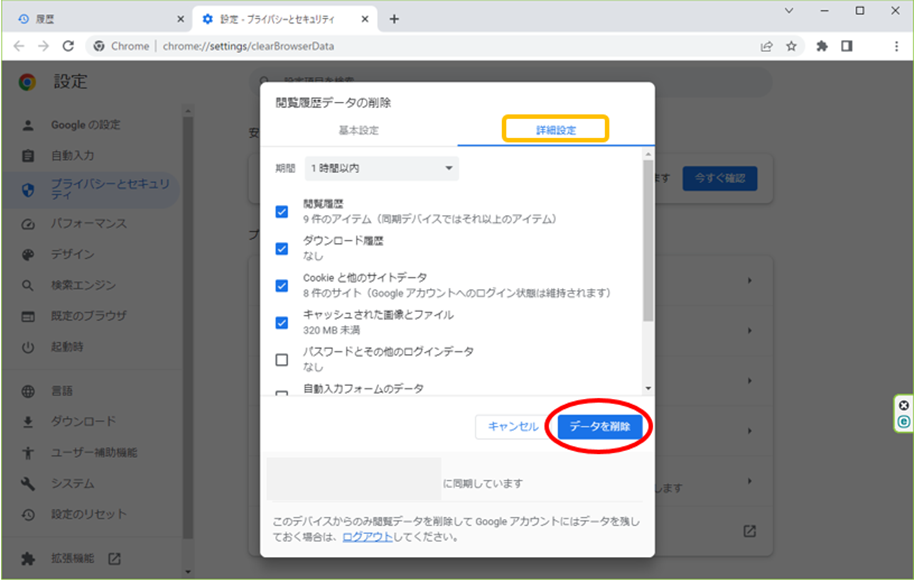The width and height of the screenshot is (914, 582).
Task: Open Chrome three-dot menu
Action: click(897, 46)
